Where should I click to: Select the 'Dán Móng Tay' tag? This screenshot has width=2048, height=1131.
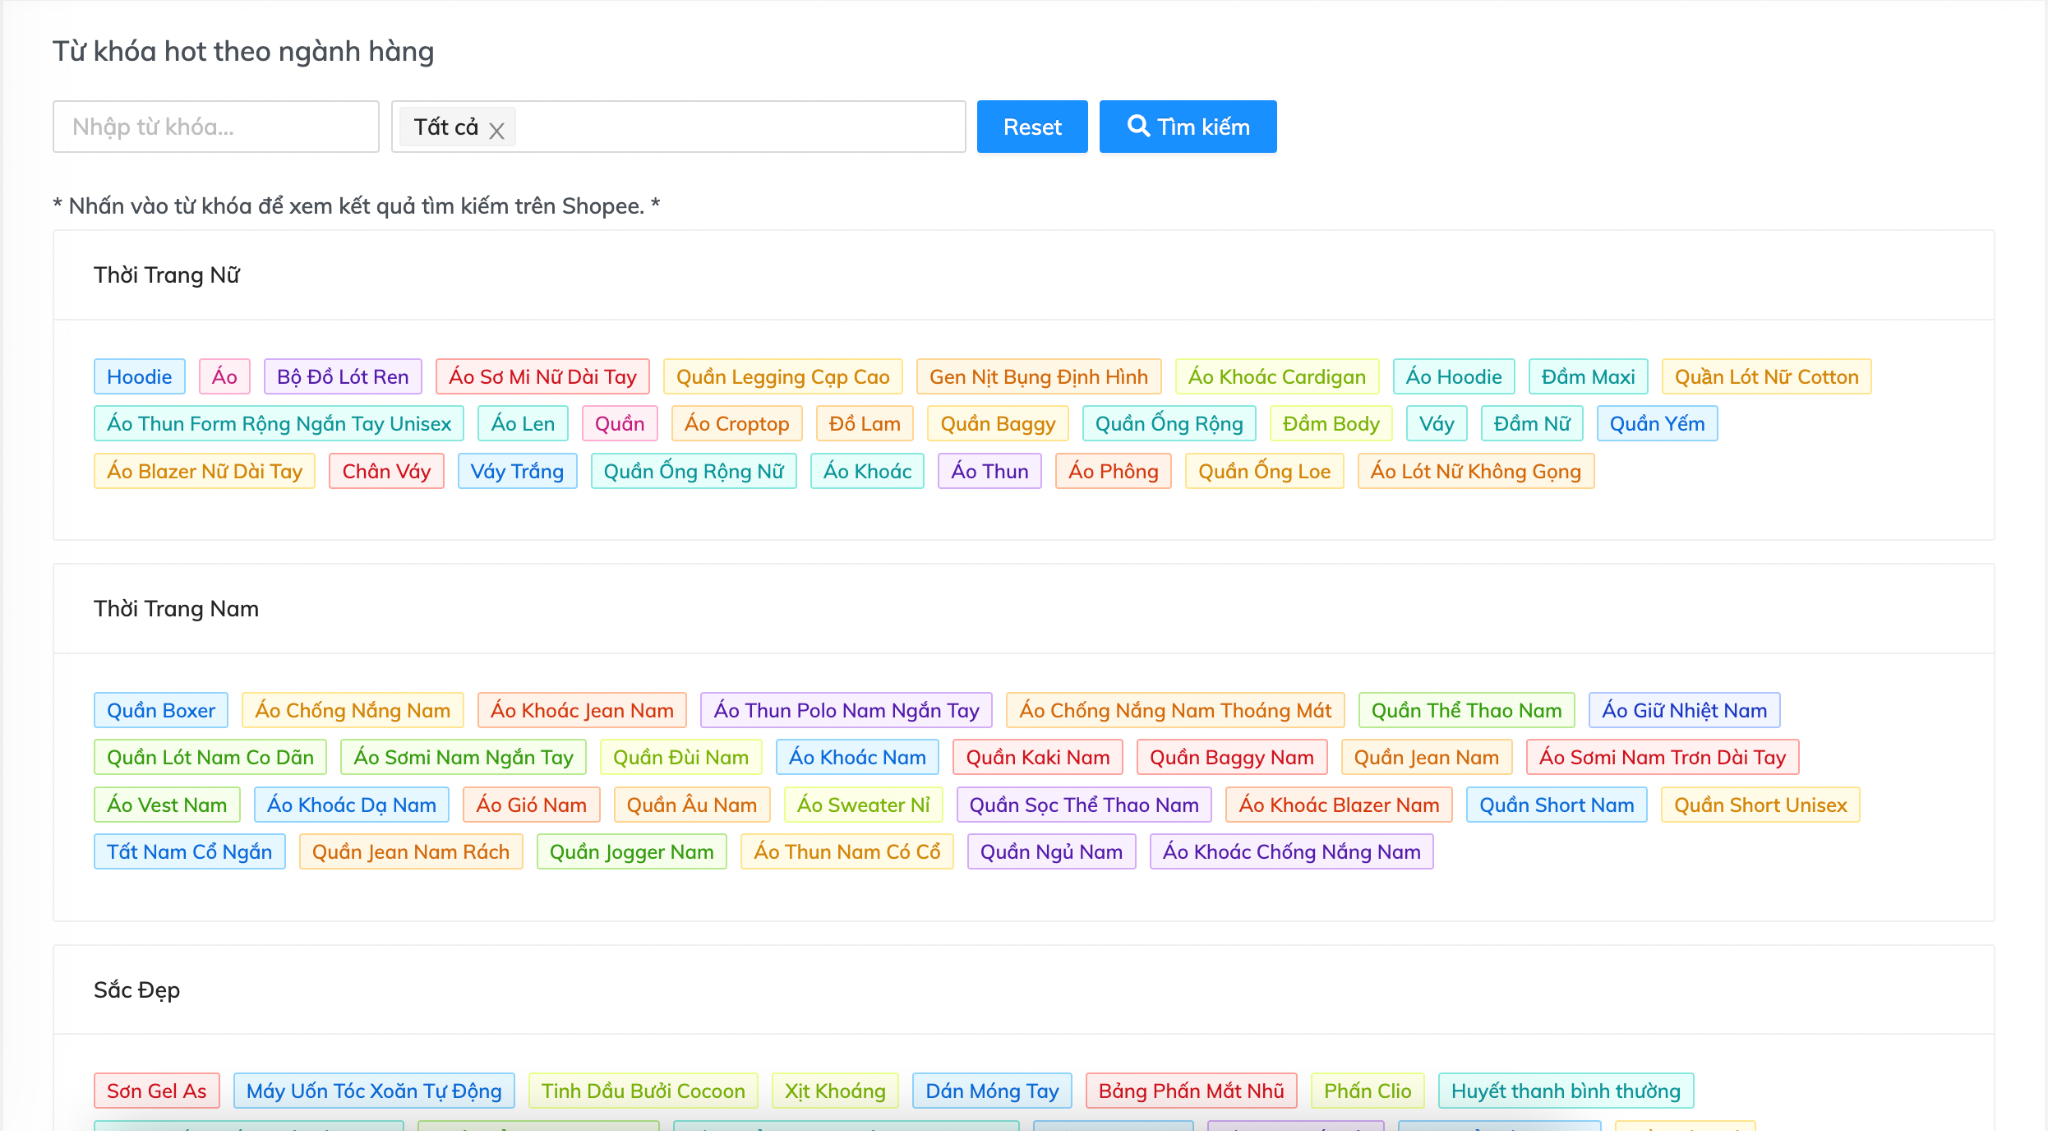pyautogui.click(x=991, y=1091)
